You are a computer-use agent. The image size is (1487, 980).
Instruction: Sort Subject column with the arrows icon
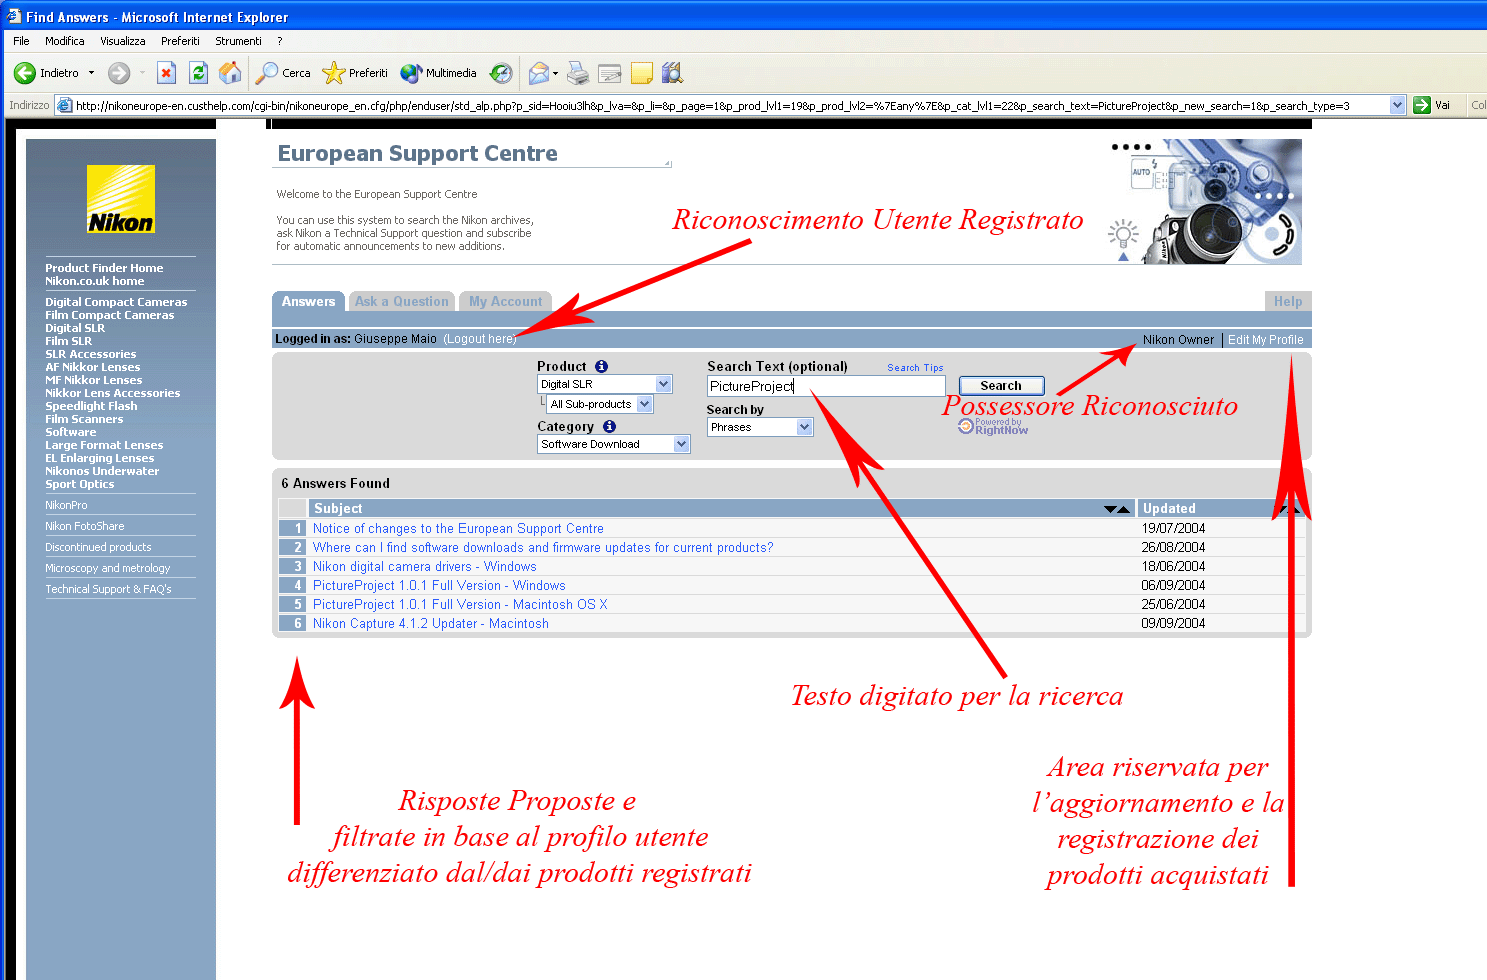point(1117,509)
